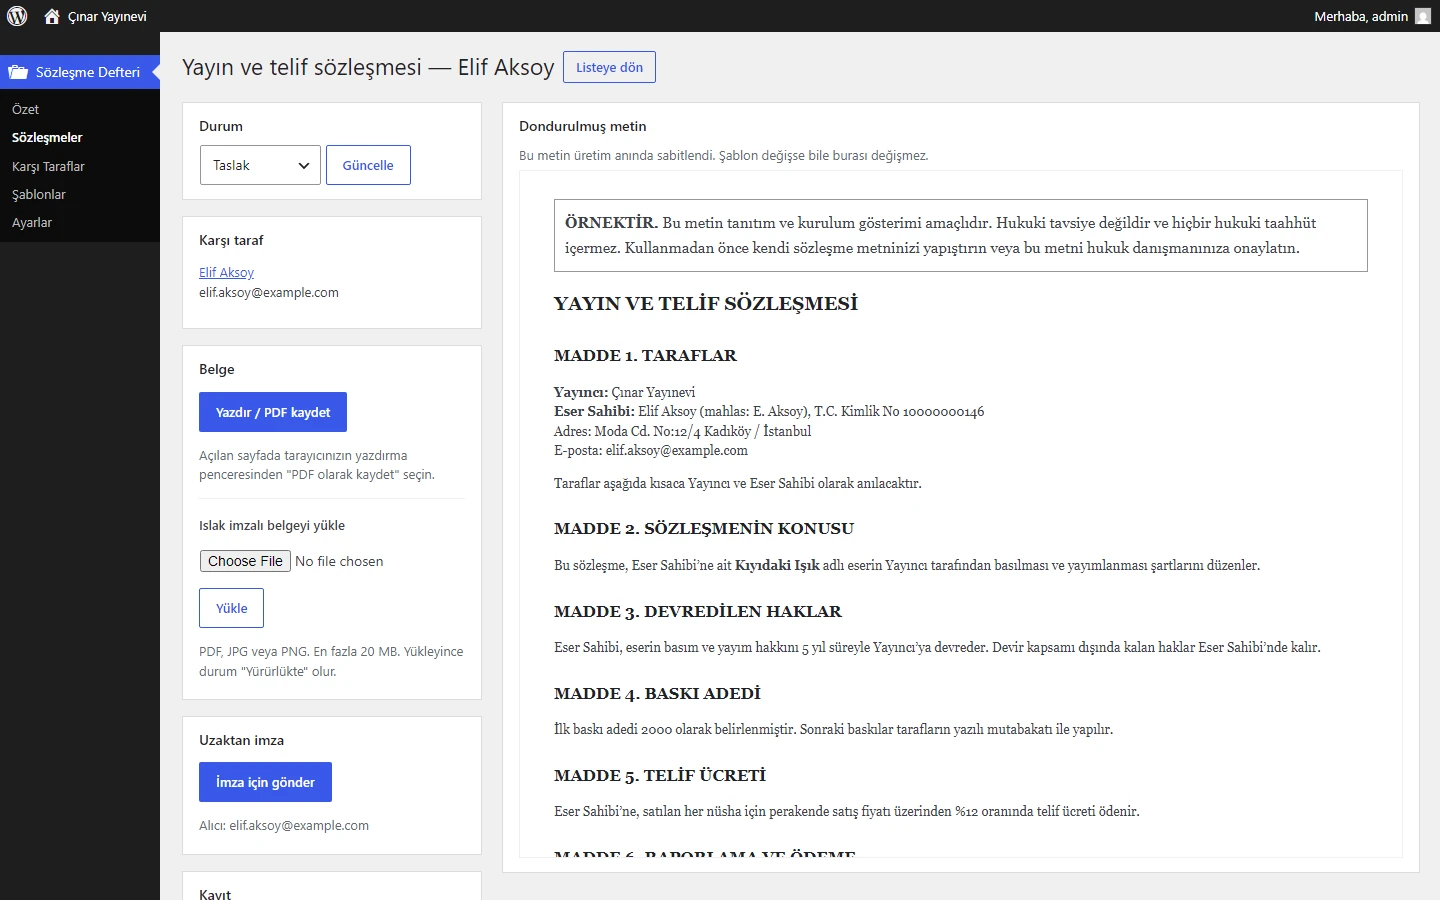Click the Choose File button

point(245,561)
